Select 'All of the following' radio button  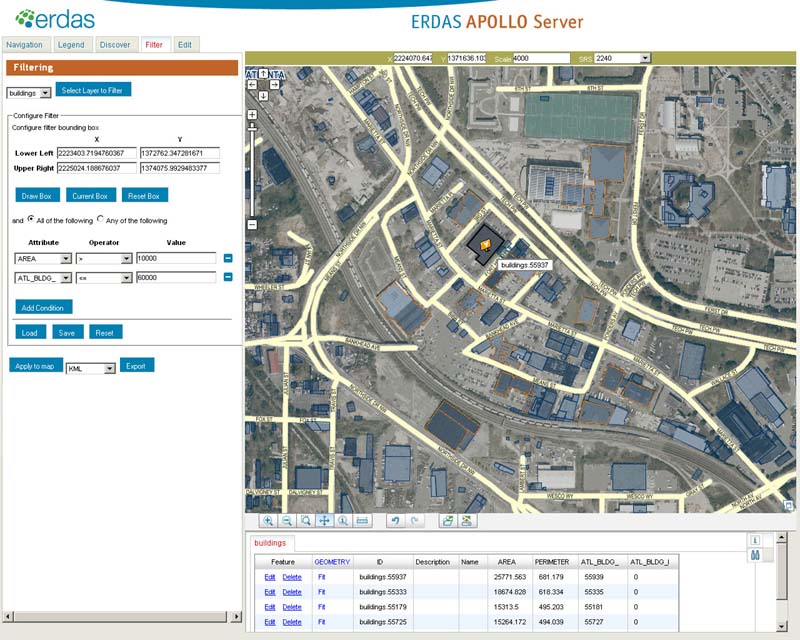point(30,220)
